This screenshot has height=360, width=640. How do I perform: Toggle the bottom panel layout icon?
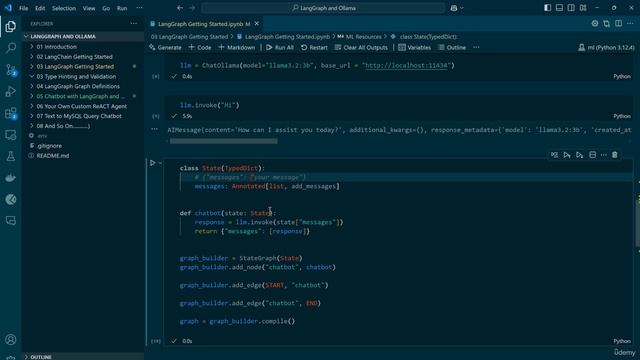pos(559,8)
